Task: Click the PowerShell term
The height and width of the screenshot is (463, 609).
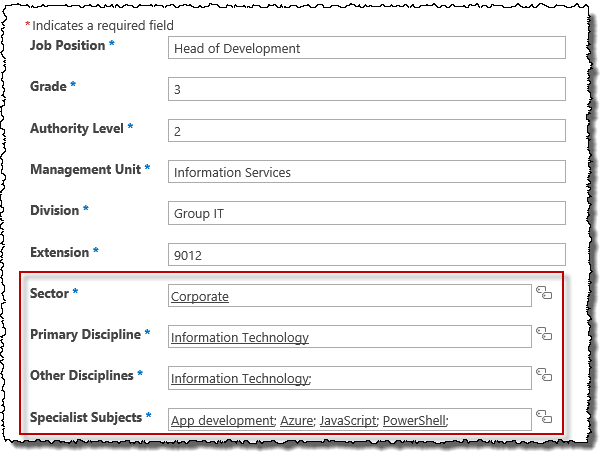Action: point(414,420)
